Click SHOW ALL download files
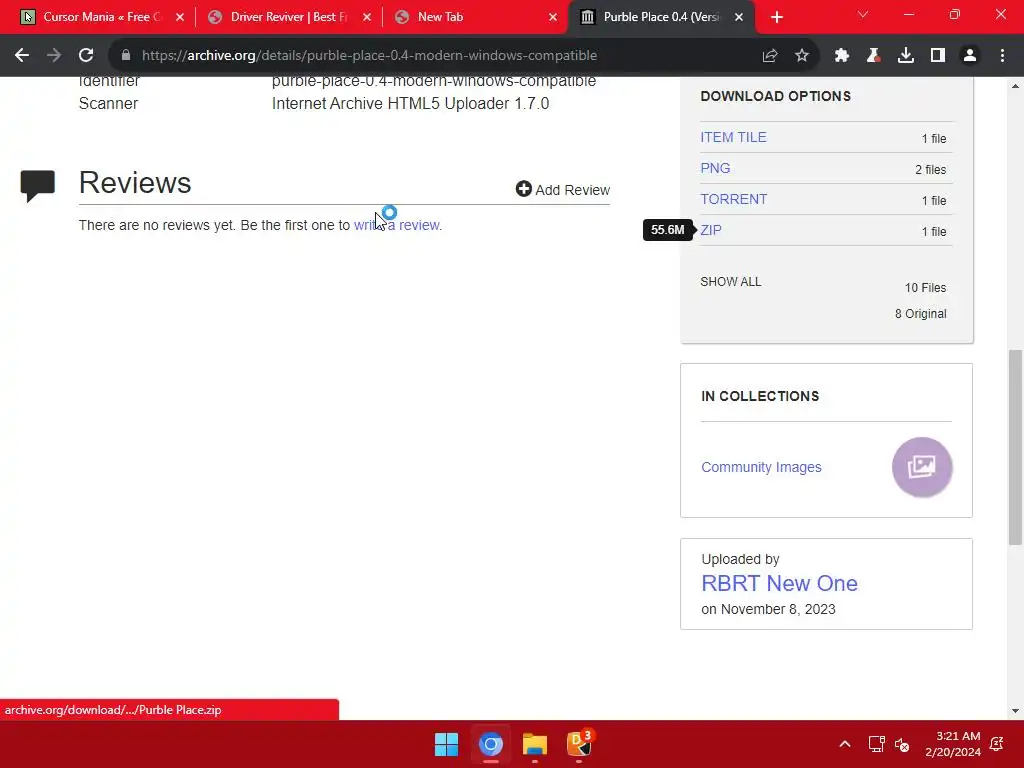 click(x=731, y=281)
